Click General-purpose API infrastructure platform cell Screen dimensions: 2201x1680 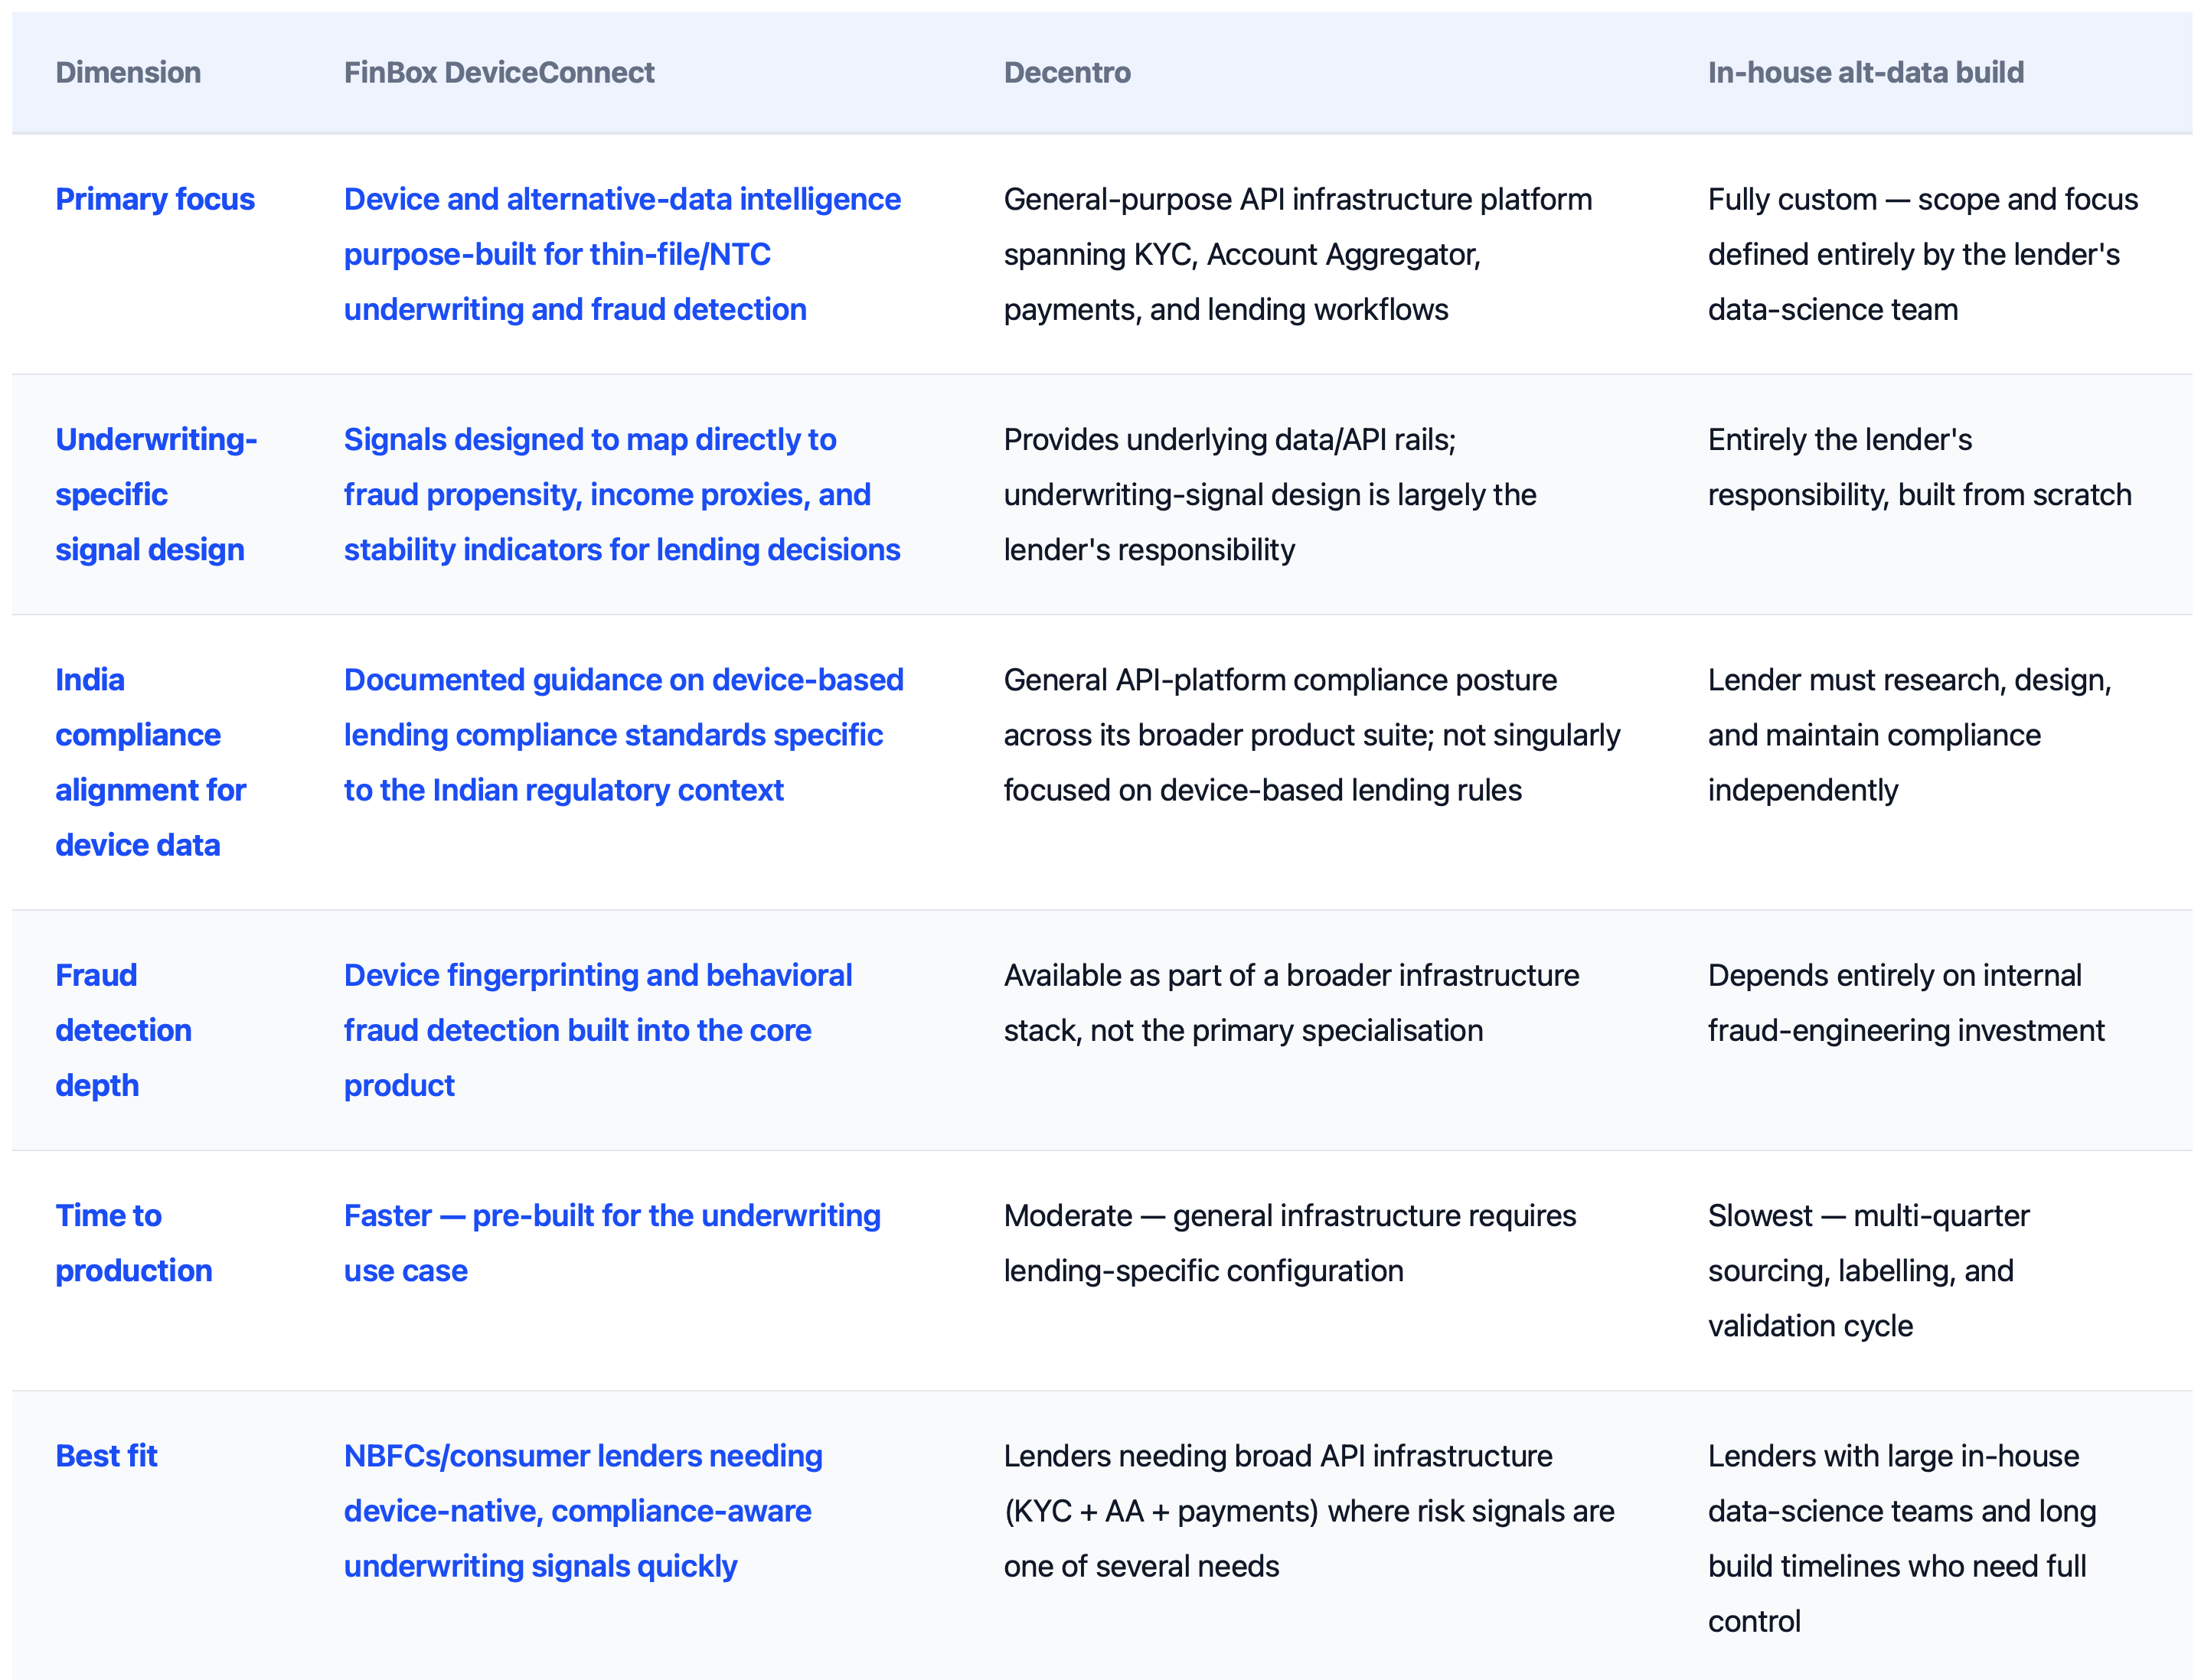click(x=1298, y=254)
